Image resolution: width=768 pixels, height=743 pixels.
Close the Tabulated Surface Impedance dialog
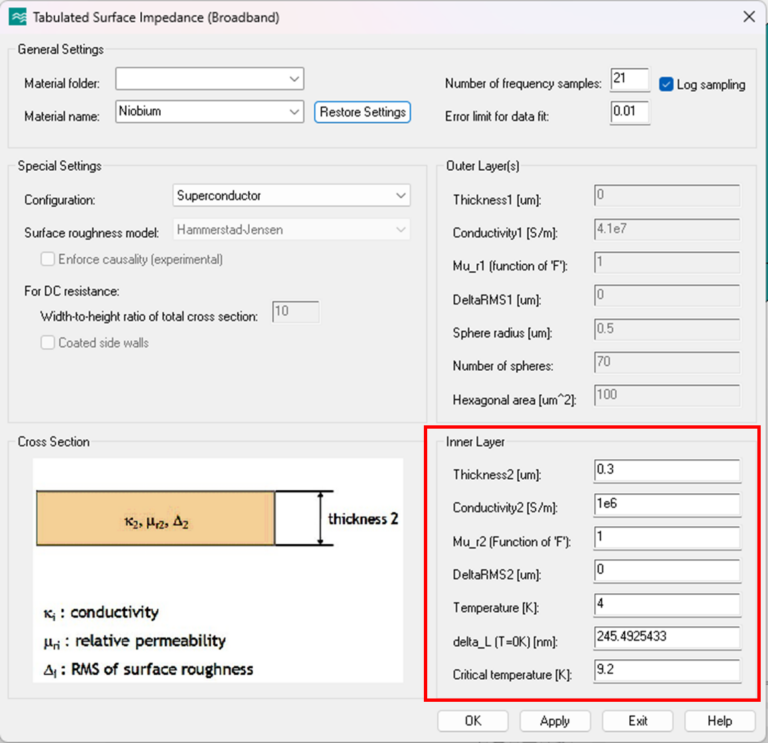pyautogui.click(x=749, y=17)
